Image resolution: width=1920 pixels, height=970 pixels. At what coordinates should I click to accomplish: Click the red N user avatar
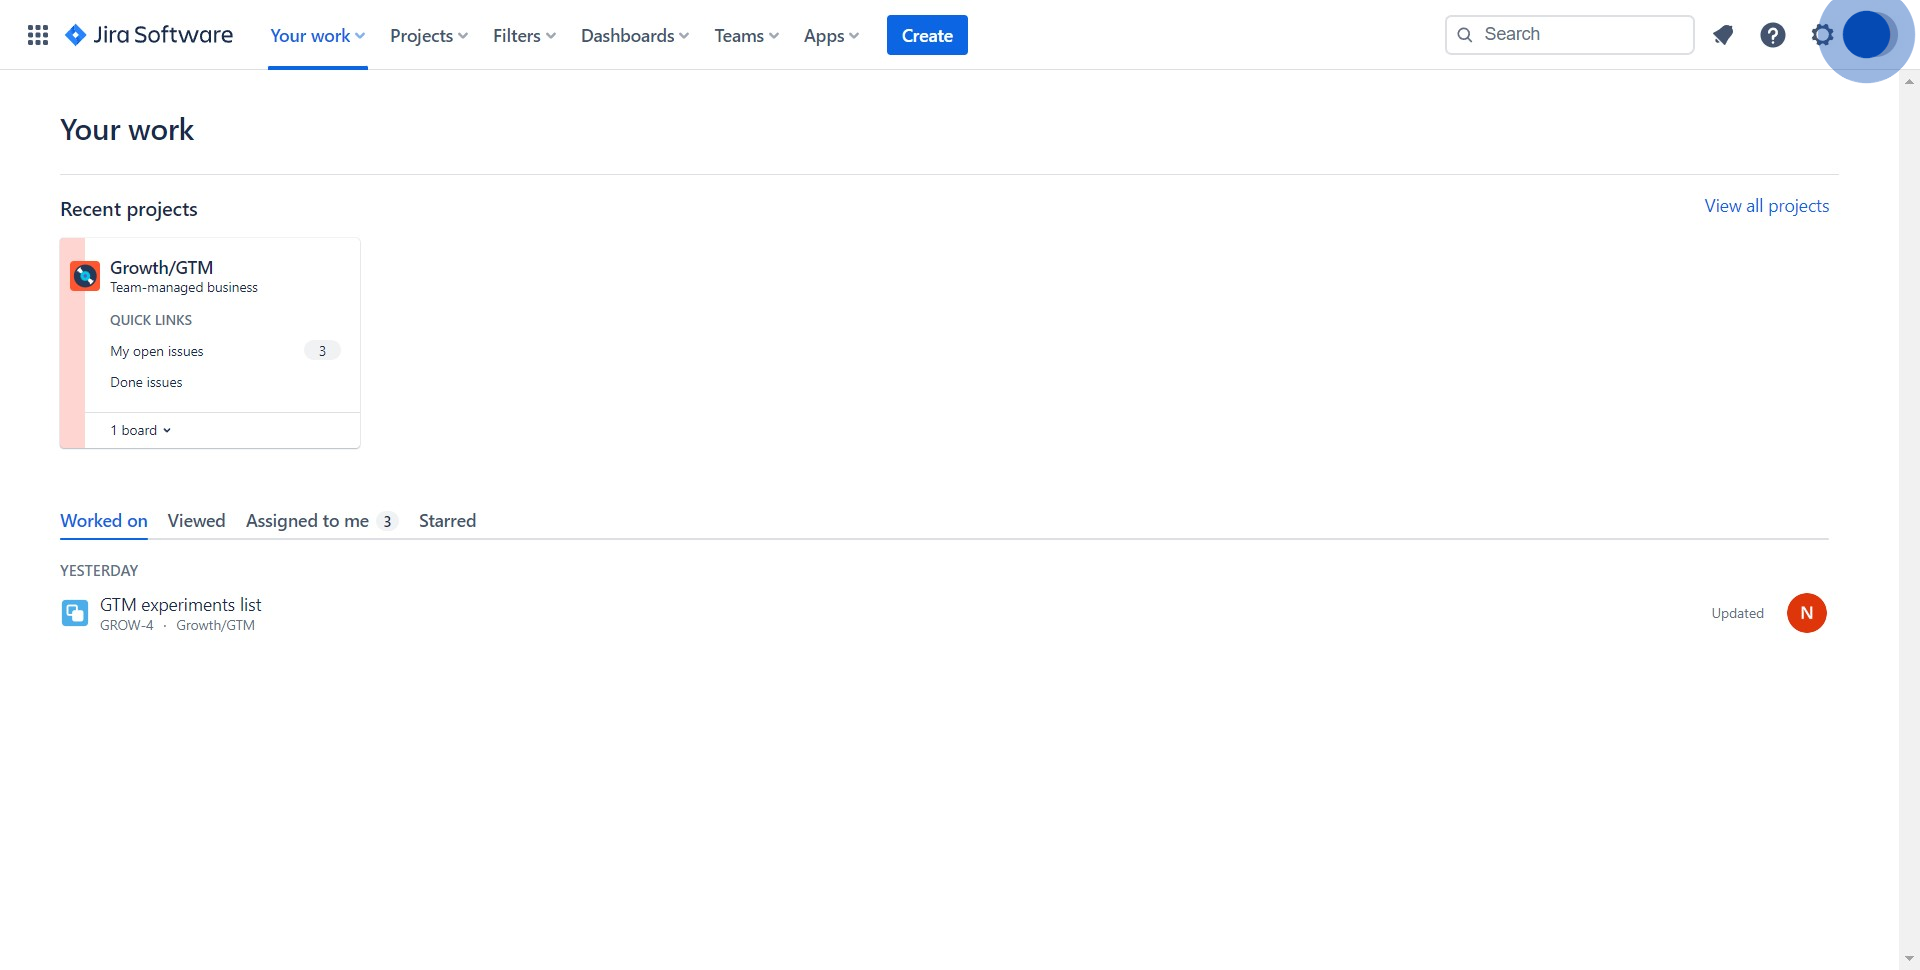1806,613
